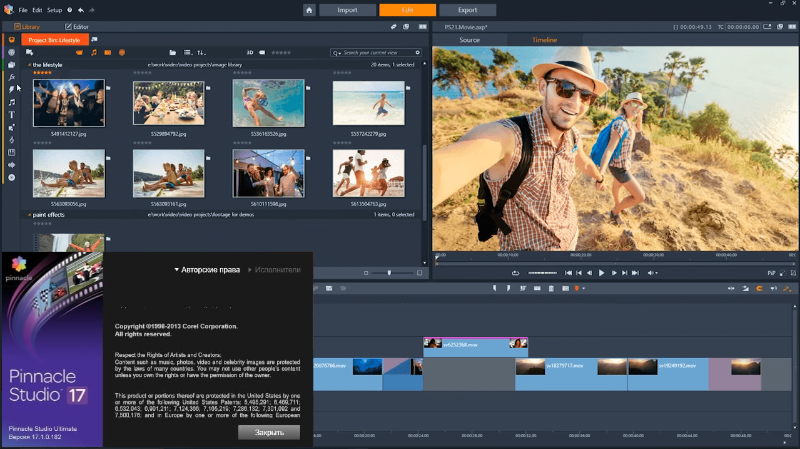Click the mark-out flag icon in timeline toolbar
Image resolution: width=800 pixels, height=449 pixels.
click(x=508, y=289)
